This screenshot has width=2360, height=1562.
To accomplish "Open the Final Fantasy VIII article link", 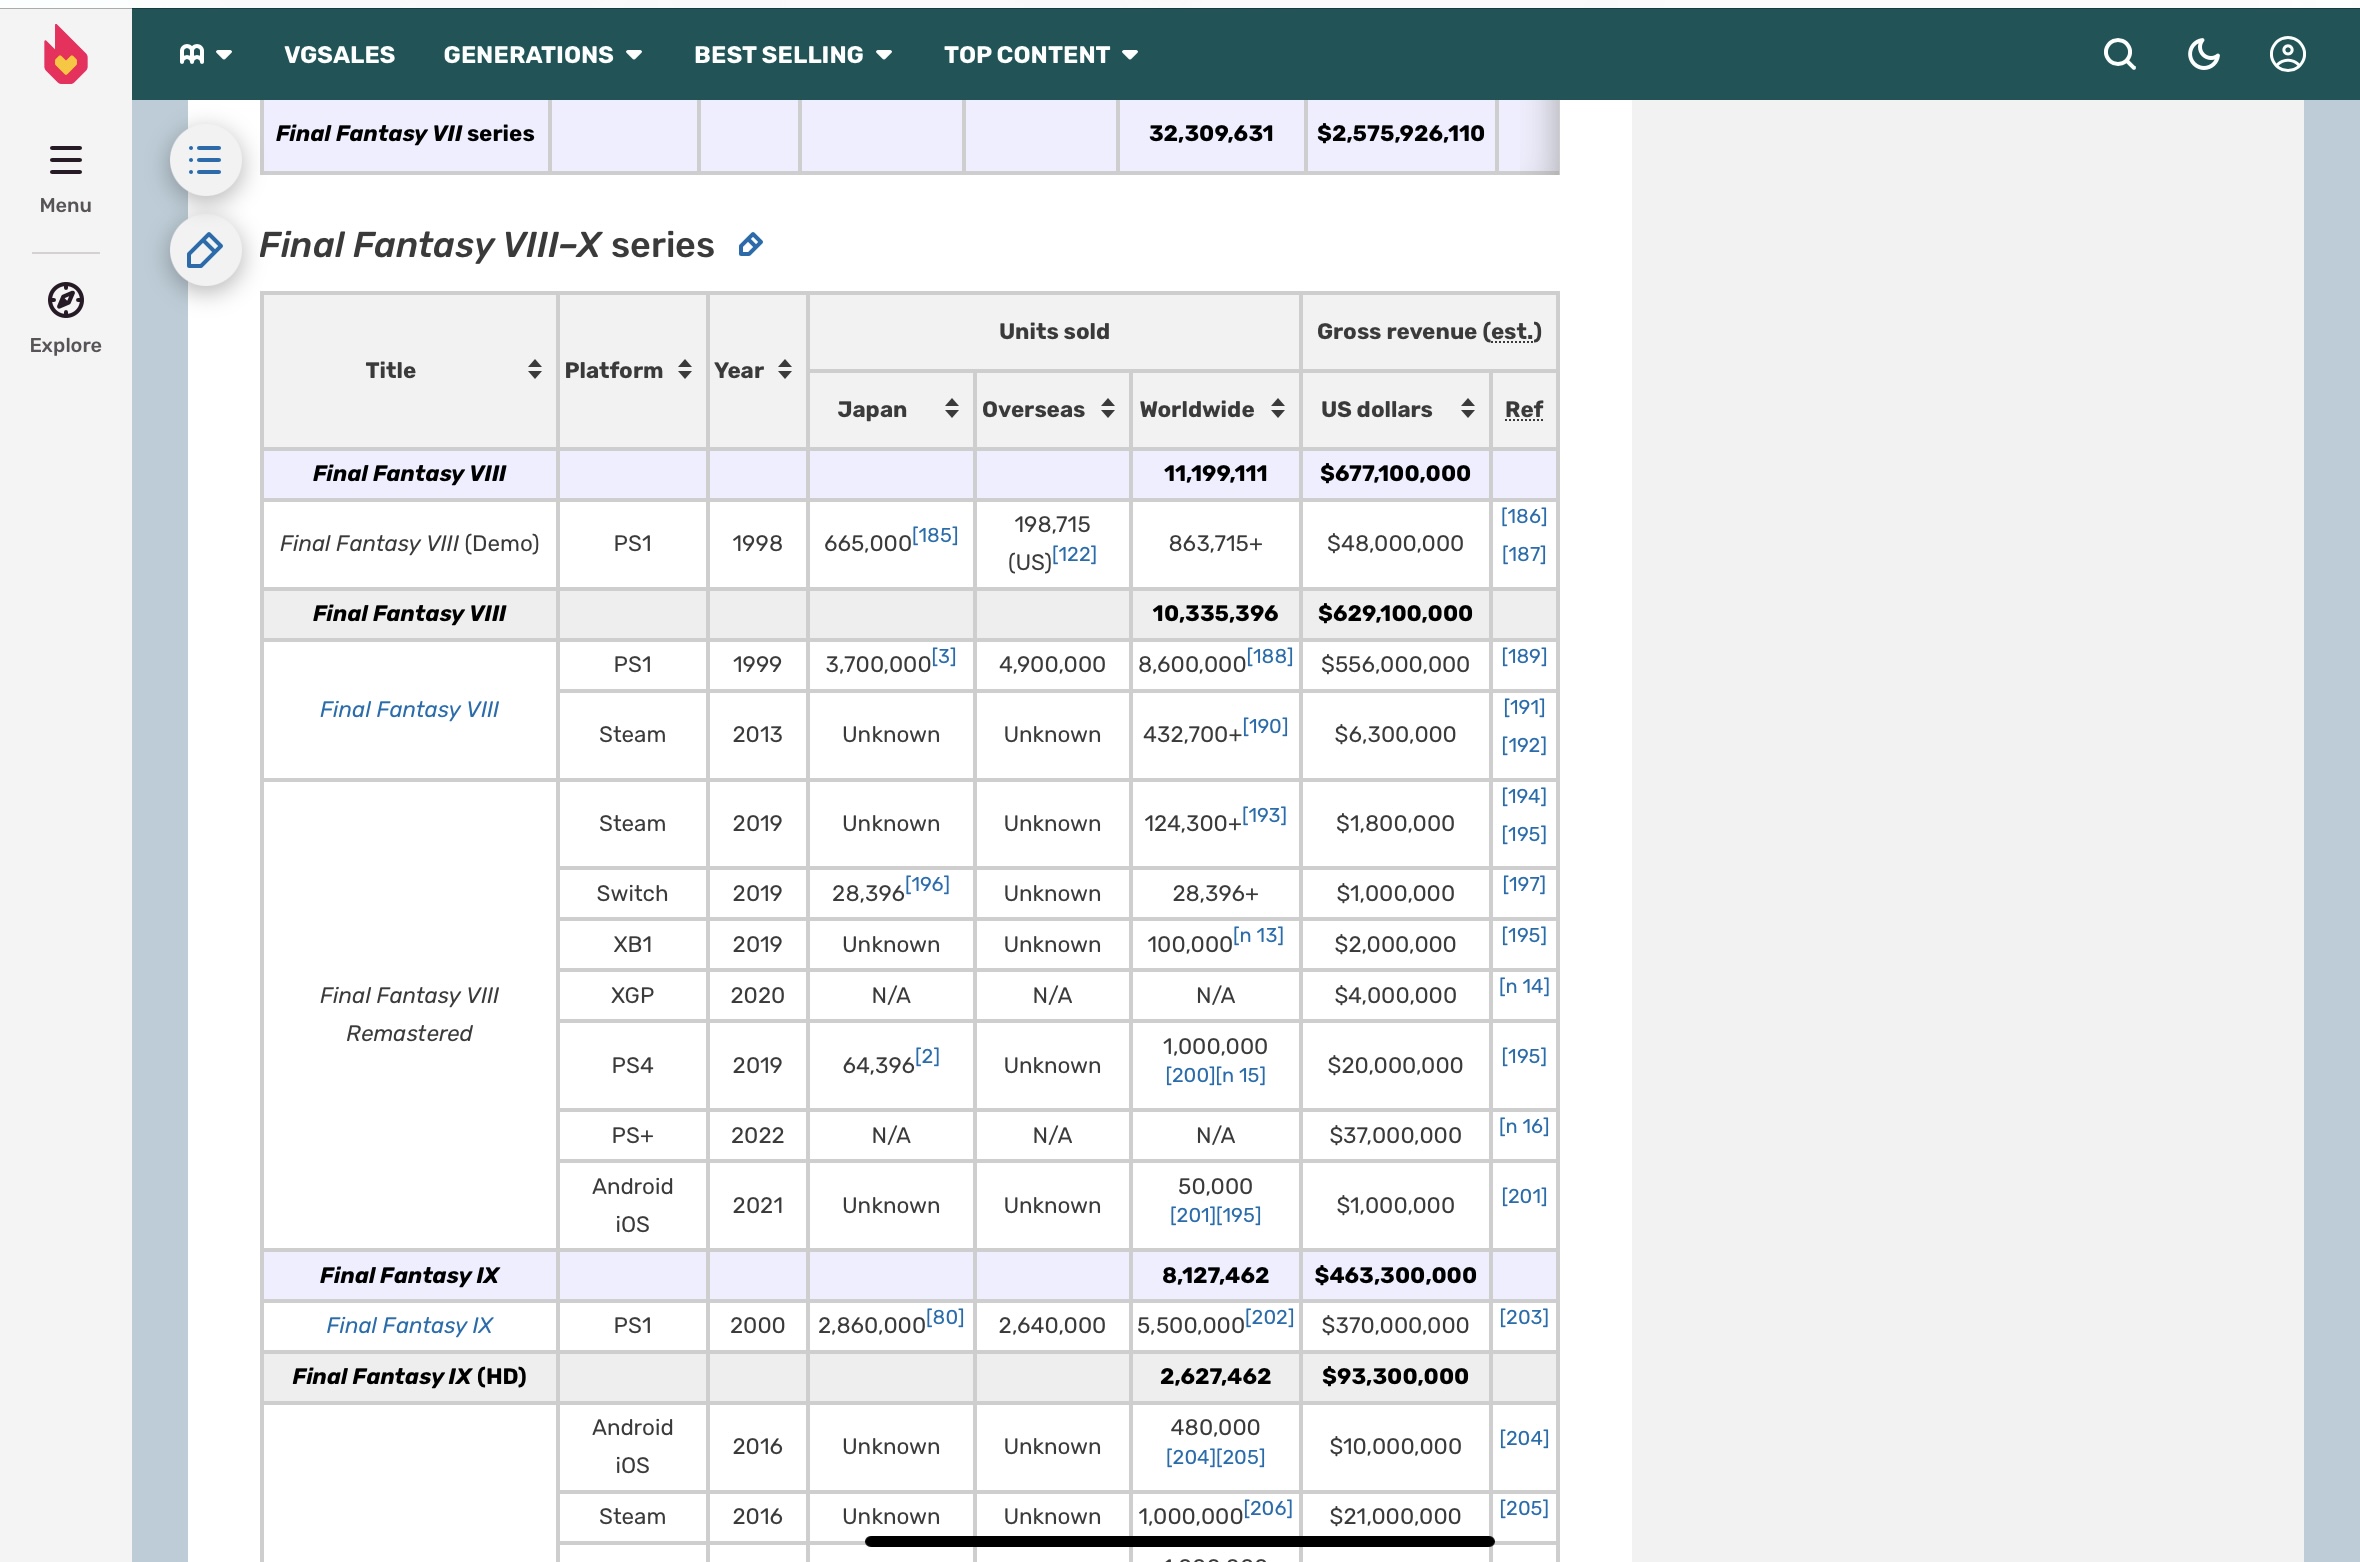I will tap(409, 709).
